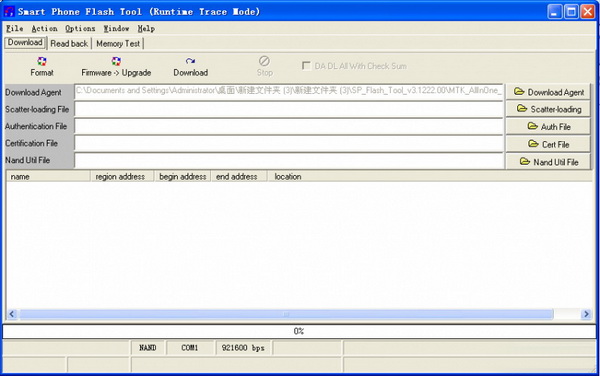The width and height of the screenshot is (600, 376).
Task: Click the Auth File browse button
Action: pyautogui.click(x=548, y=126)
